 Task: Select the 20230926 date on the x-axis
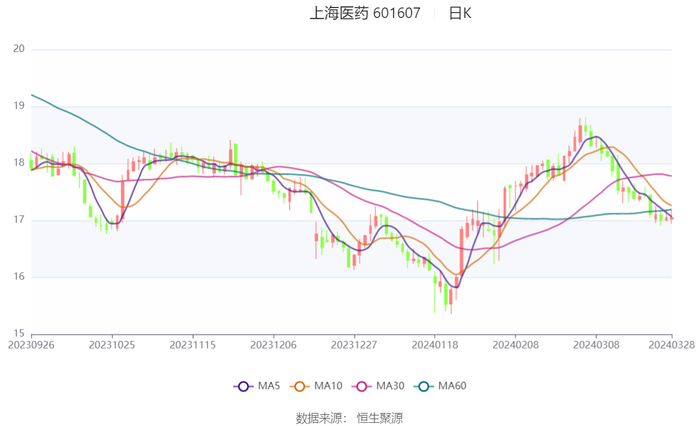31,344
